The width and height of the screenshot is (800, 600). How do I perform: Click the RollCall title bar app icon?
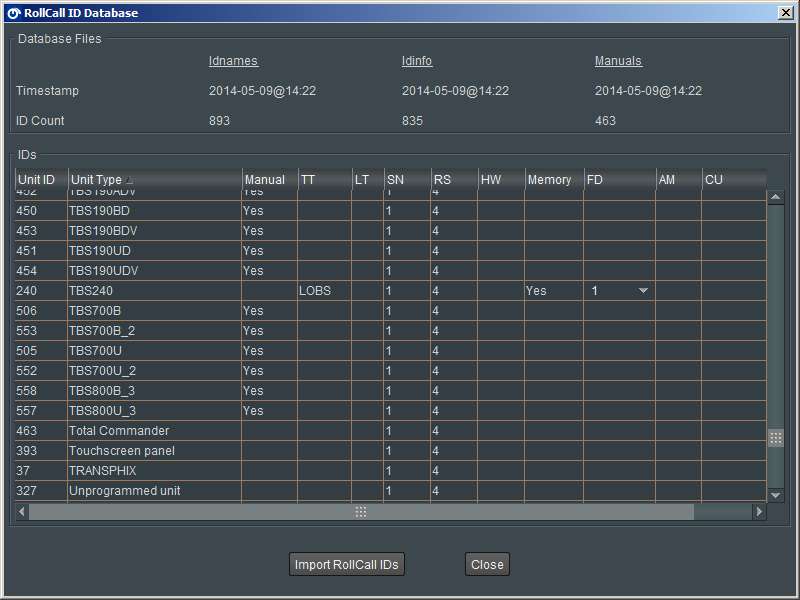tap(14, 13)
